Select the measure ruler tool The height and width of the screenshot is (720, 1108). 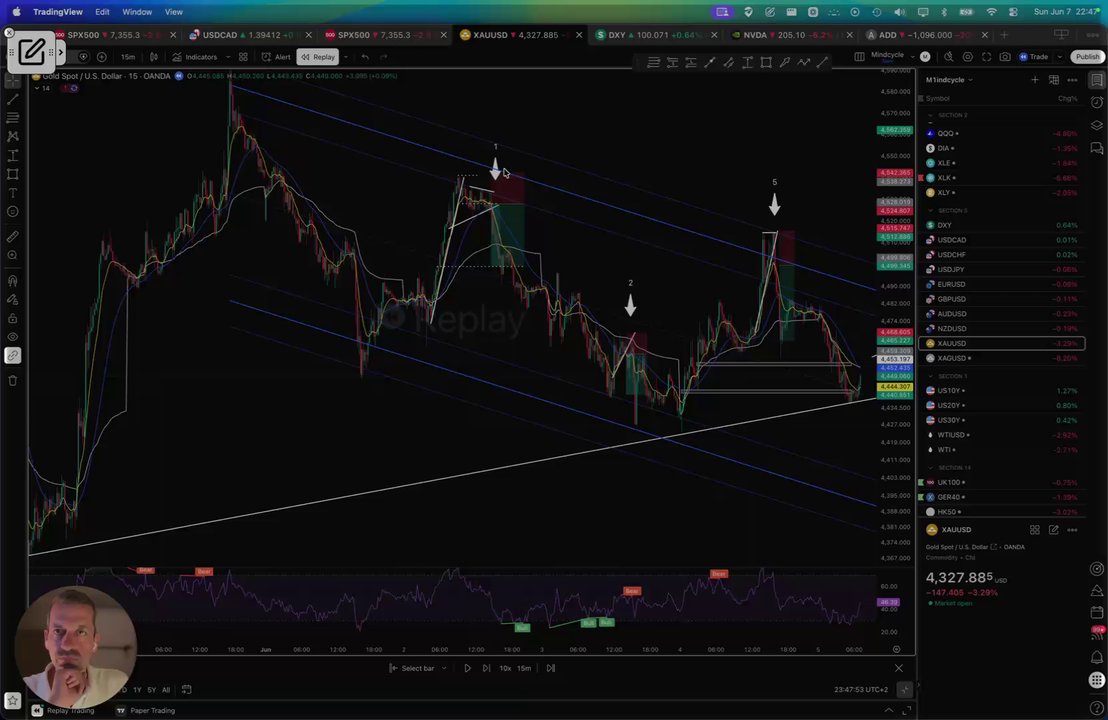click(13, 237)
